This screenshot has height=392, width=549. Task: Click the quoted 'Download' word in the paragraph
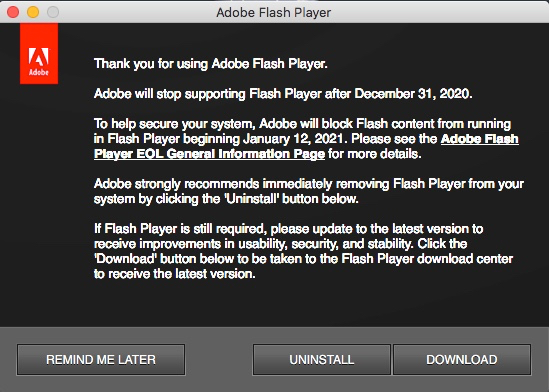coord(125,259)
